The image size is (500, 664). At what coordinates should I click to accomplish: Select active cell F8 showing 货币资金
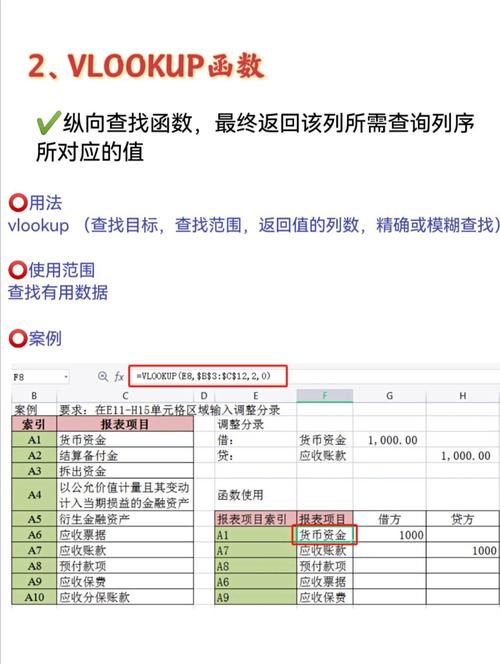pyautogui.click(x=325, y=534)
